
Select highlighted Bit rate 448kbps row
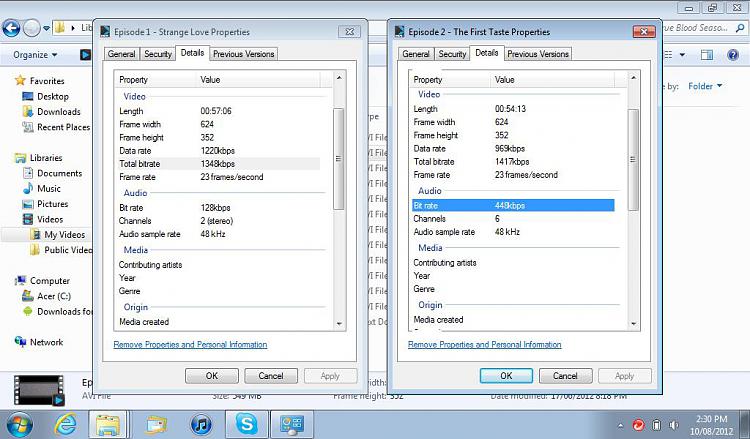click(513, 206)
